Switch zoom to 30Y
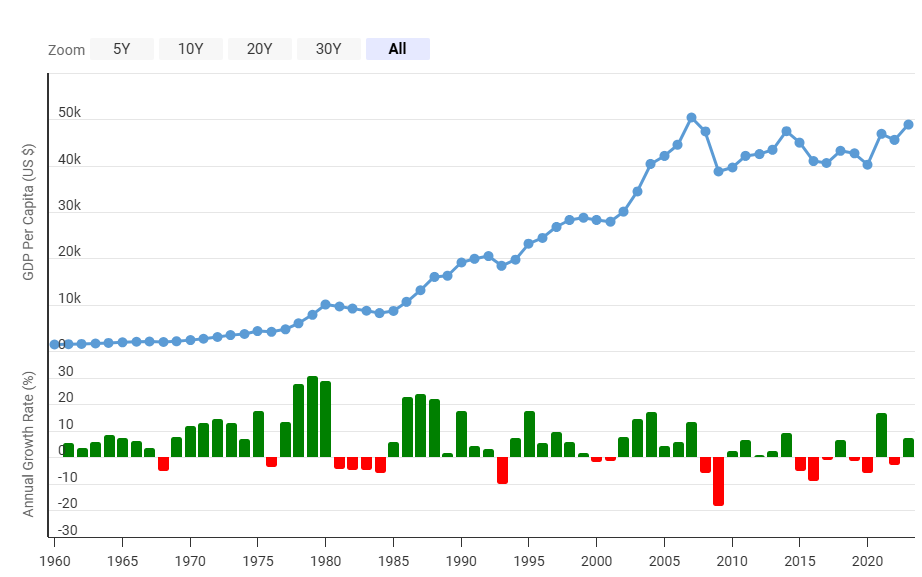 (x=328, y=49)
